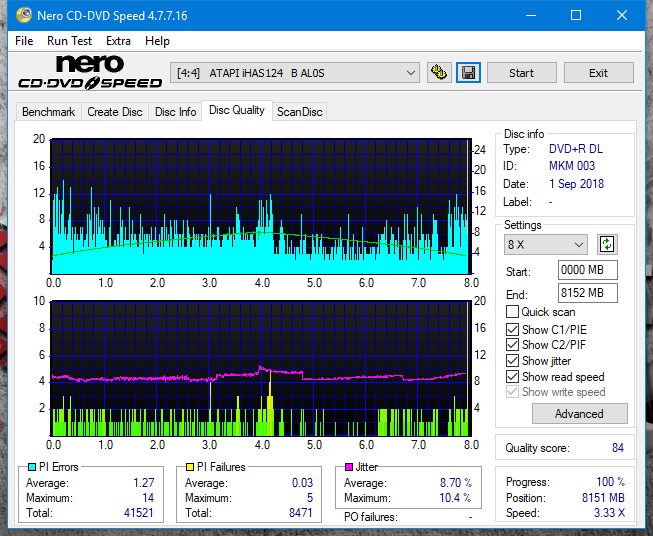
Task: Click the save floppy disk icon
Action: coord(469,73)
